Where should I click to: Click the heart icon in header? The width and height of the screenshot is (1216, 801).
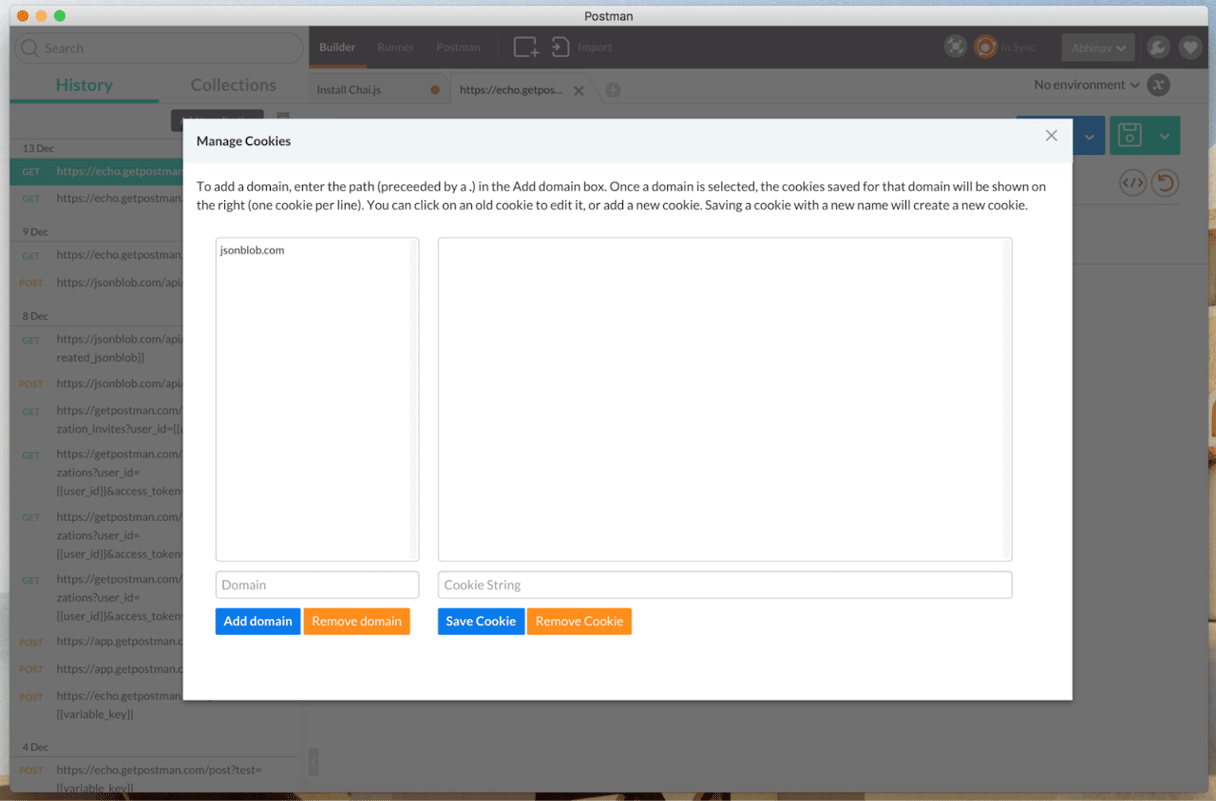pos(1190,47)
